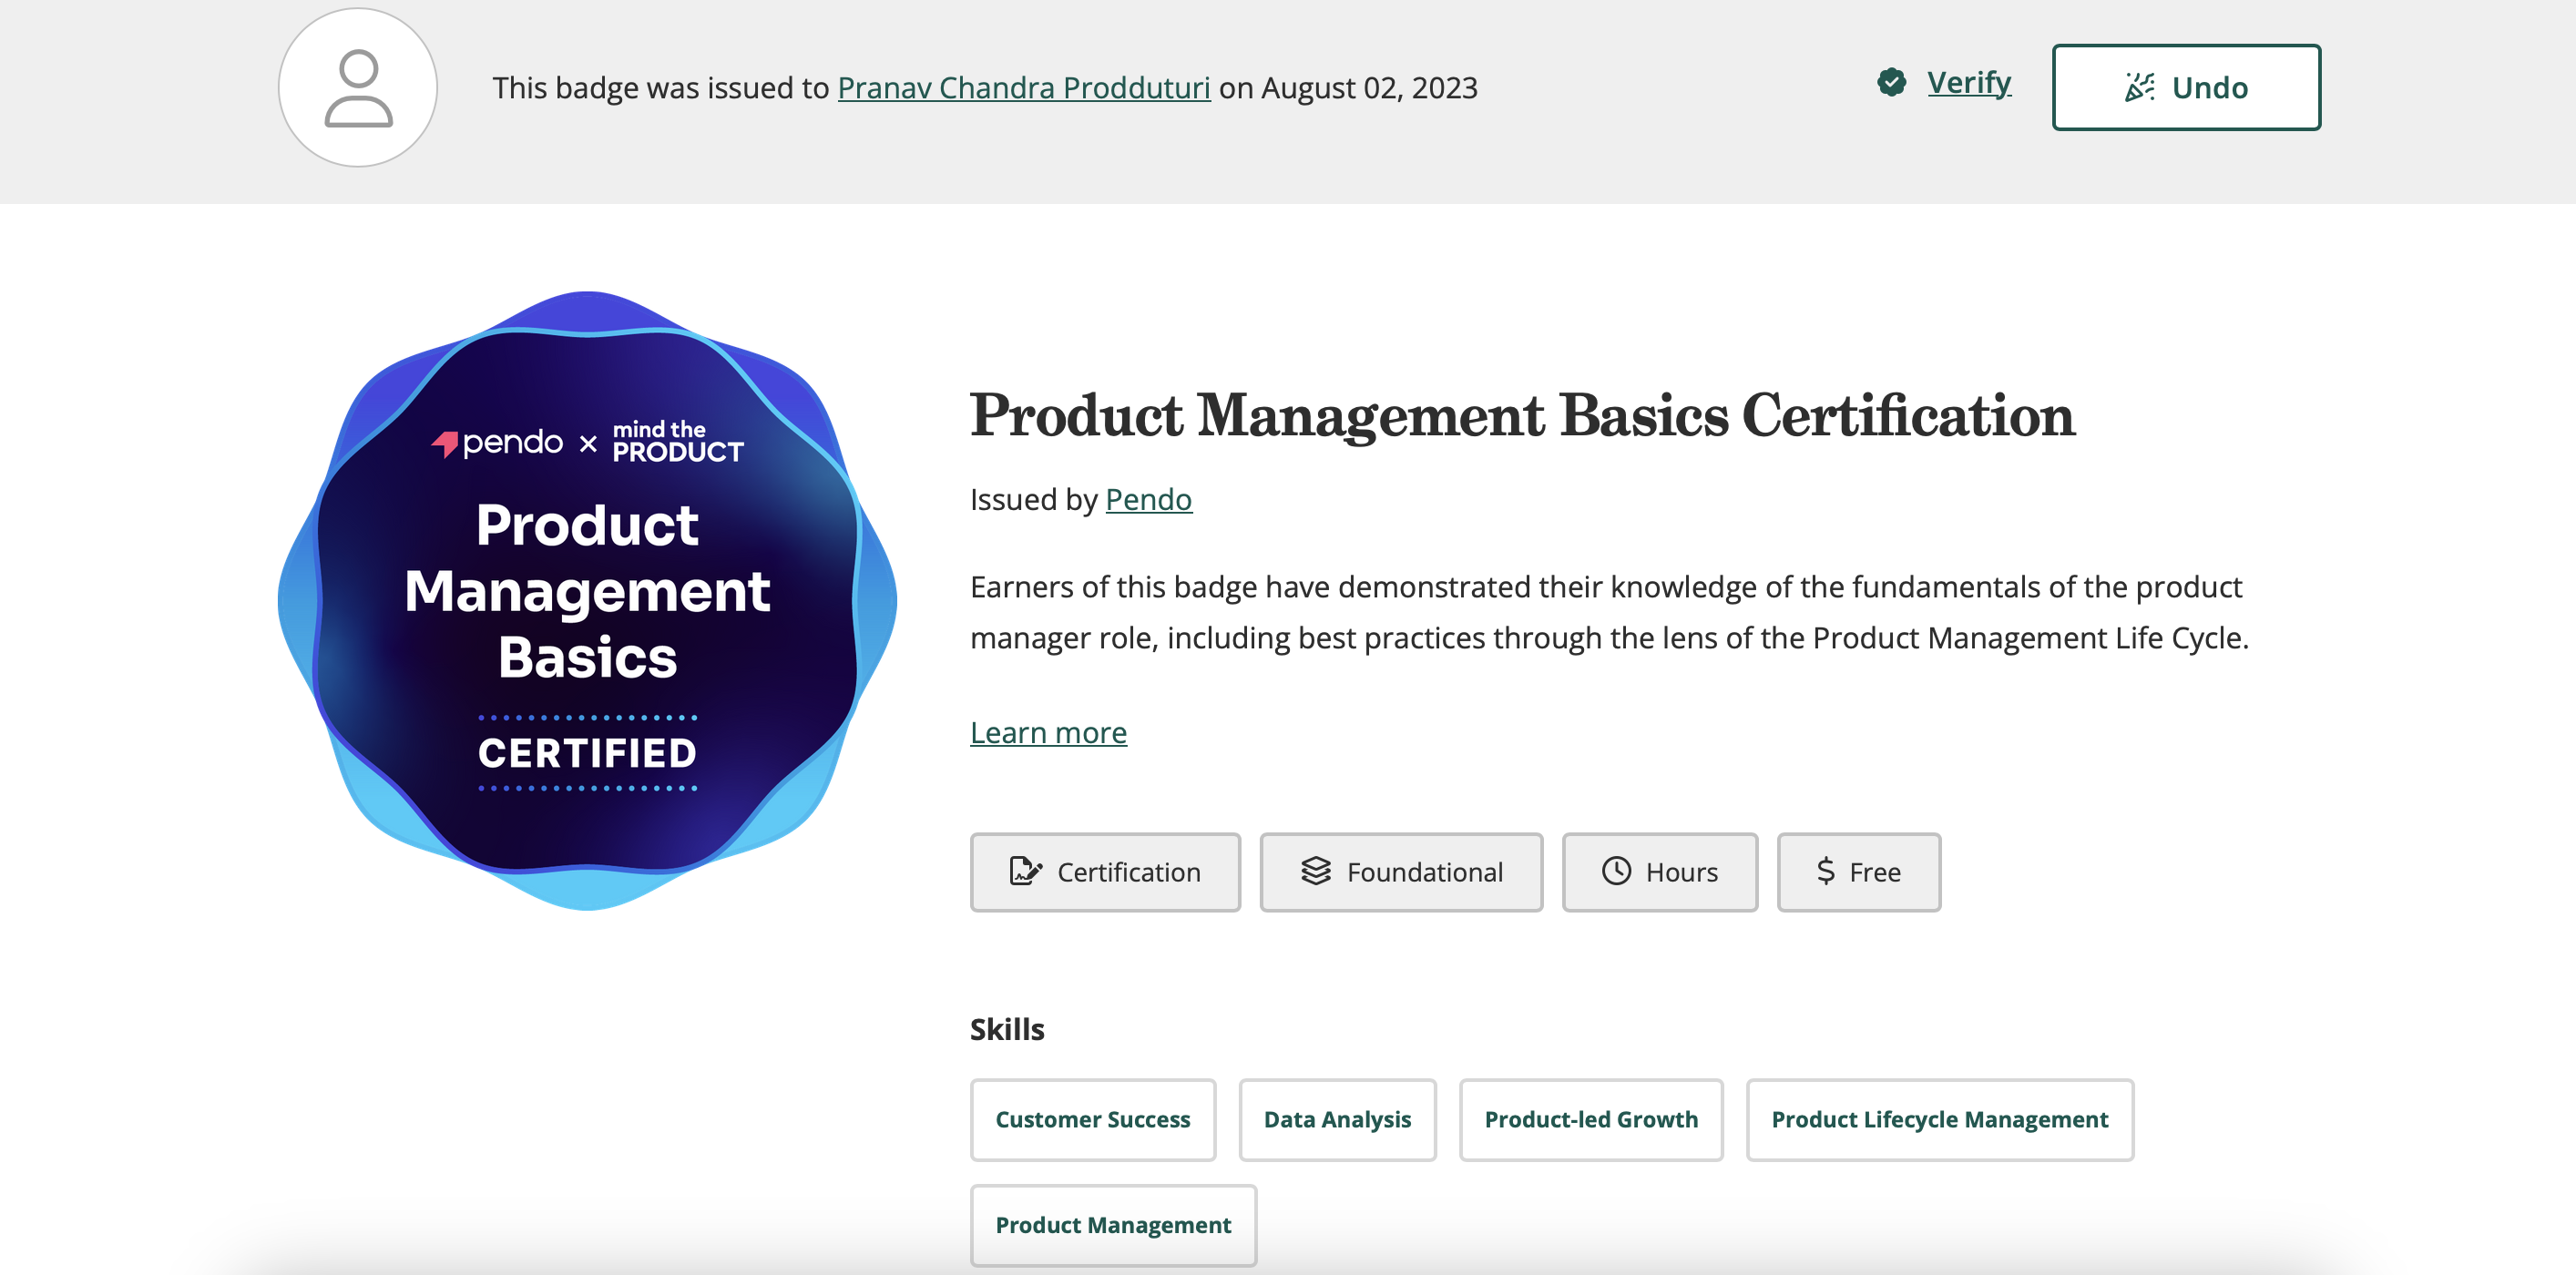2576x1275 pixels.
Task: Click the dollar sign icon on the Free pill
Action: (1826, 872)
